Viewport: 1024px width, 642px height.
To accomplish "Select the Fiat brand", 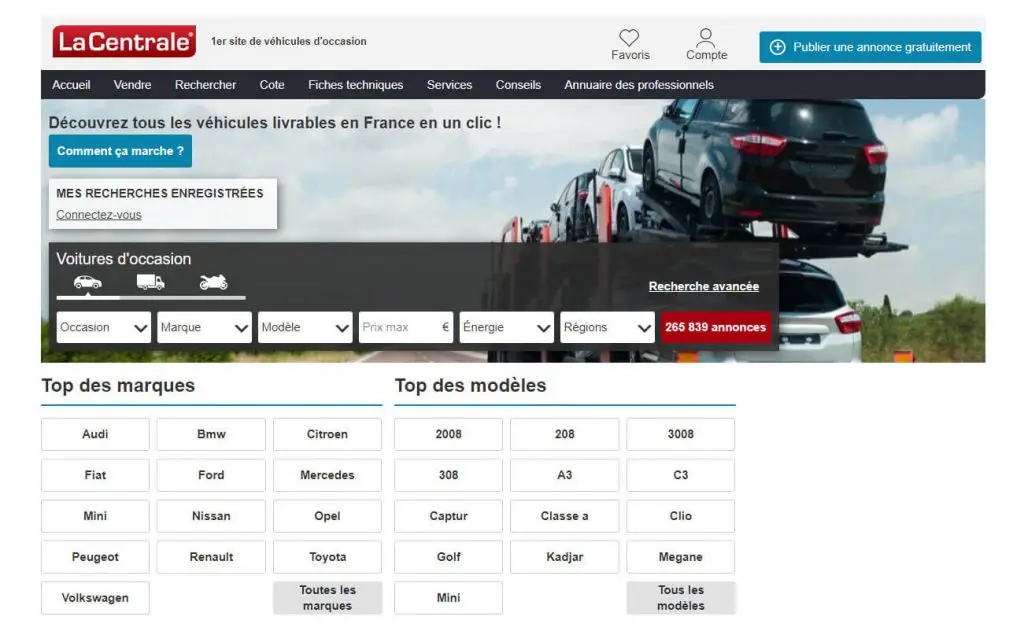I will coord(95,475).
